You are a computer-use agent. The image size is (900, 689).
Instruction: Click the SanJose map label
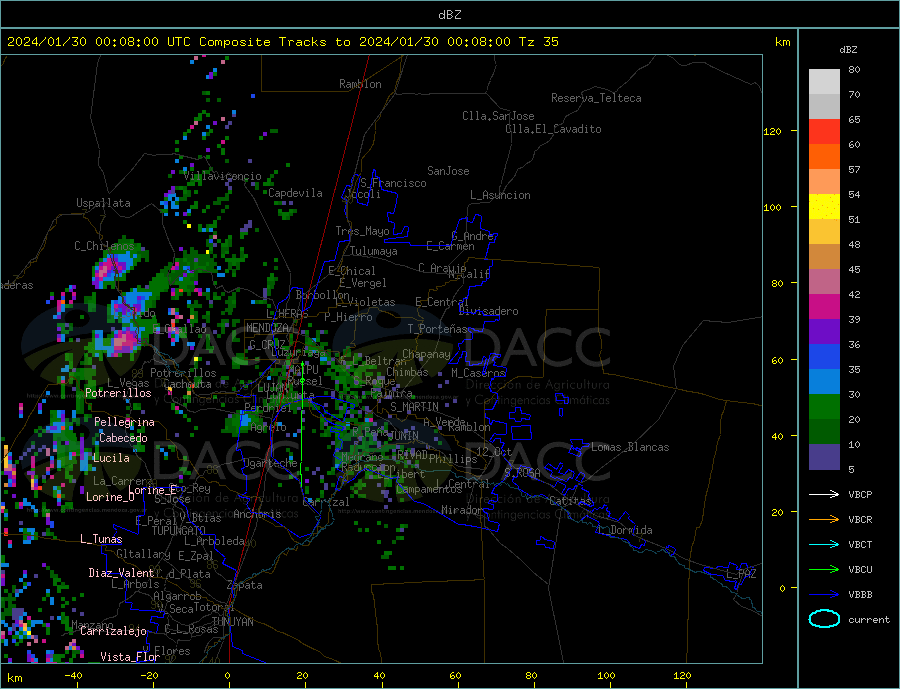point(448,171)
